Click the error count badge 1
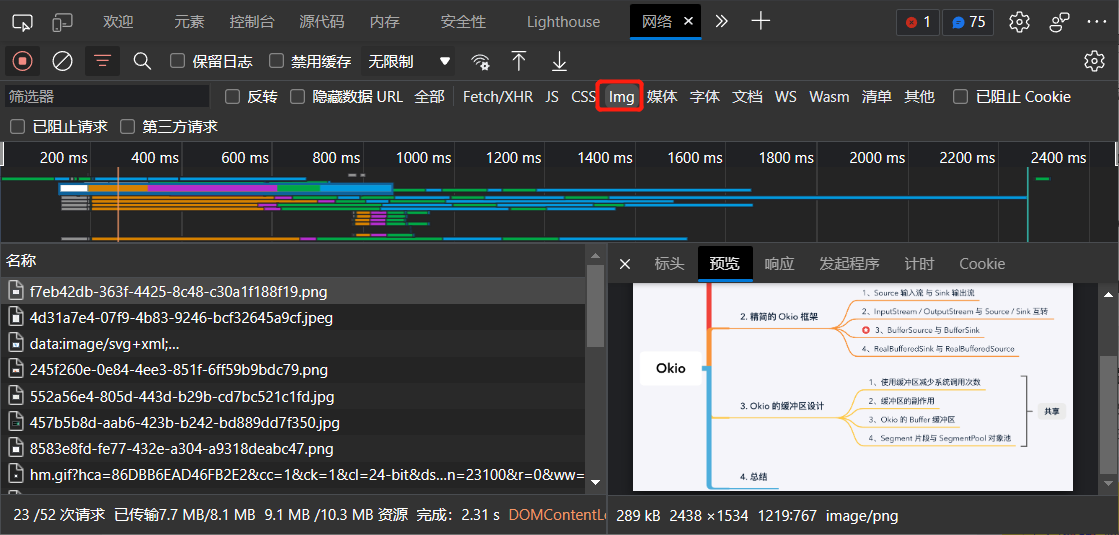This screenshot has width=1119, height=535. [x=918, y=22]
